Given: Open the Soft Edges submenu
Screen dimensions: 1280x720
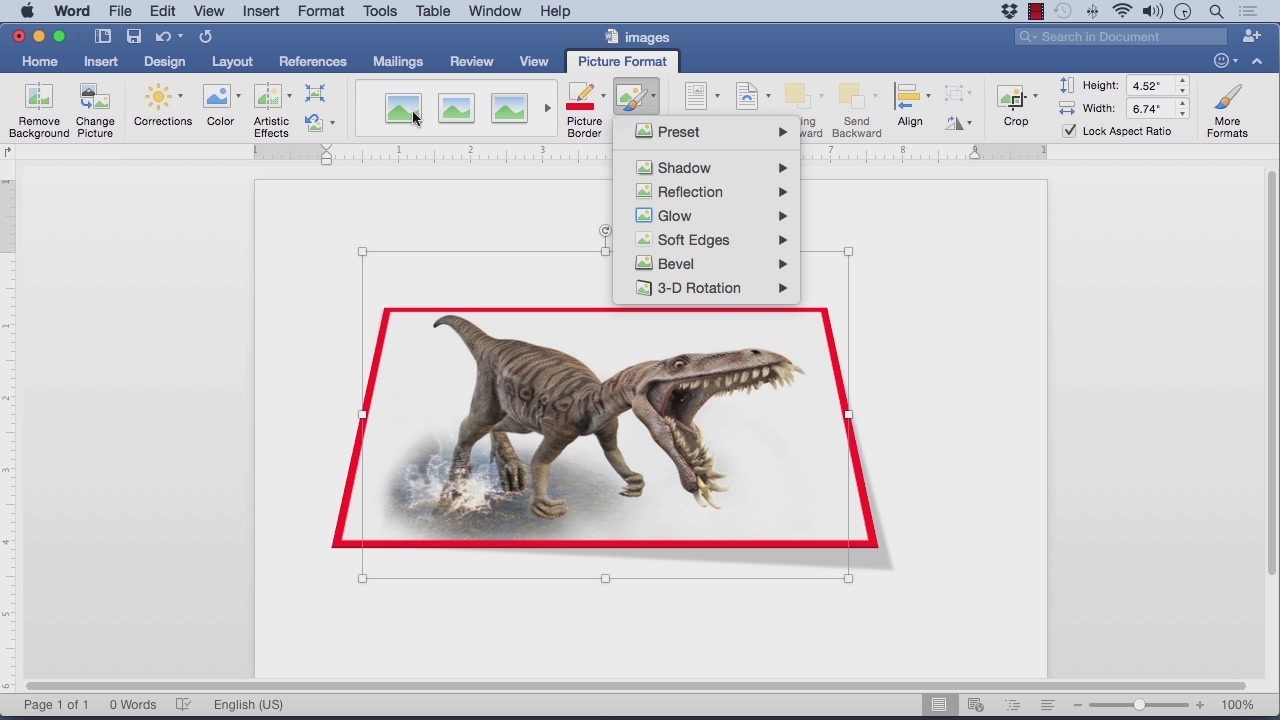Looking at the screenshot, I should click(x=706, y=240).
